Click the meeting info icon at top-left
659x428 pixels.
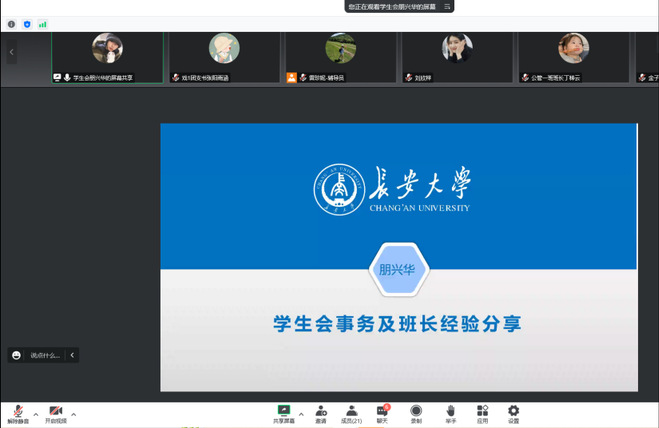[x=12, y=23]
